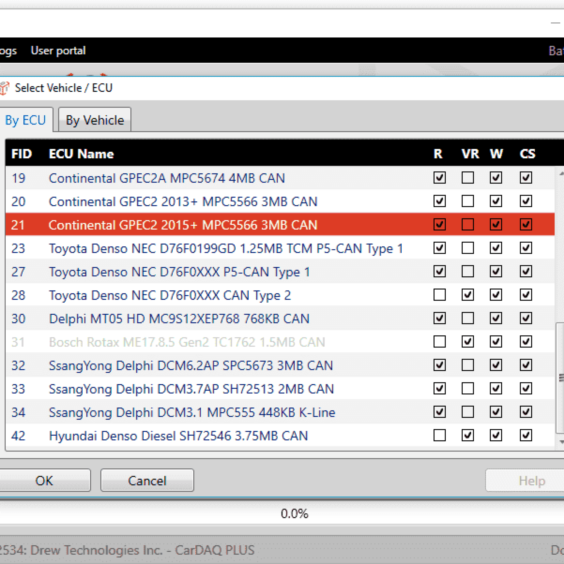The image size is (564, 564).
Task: Toggle R checkbox for Toyota Denso CAN Type 2
Action: click(440, 295)
